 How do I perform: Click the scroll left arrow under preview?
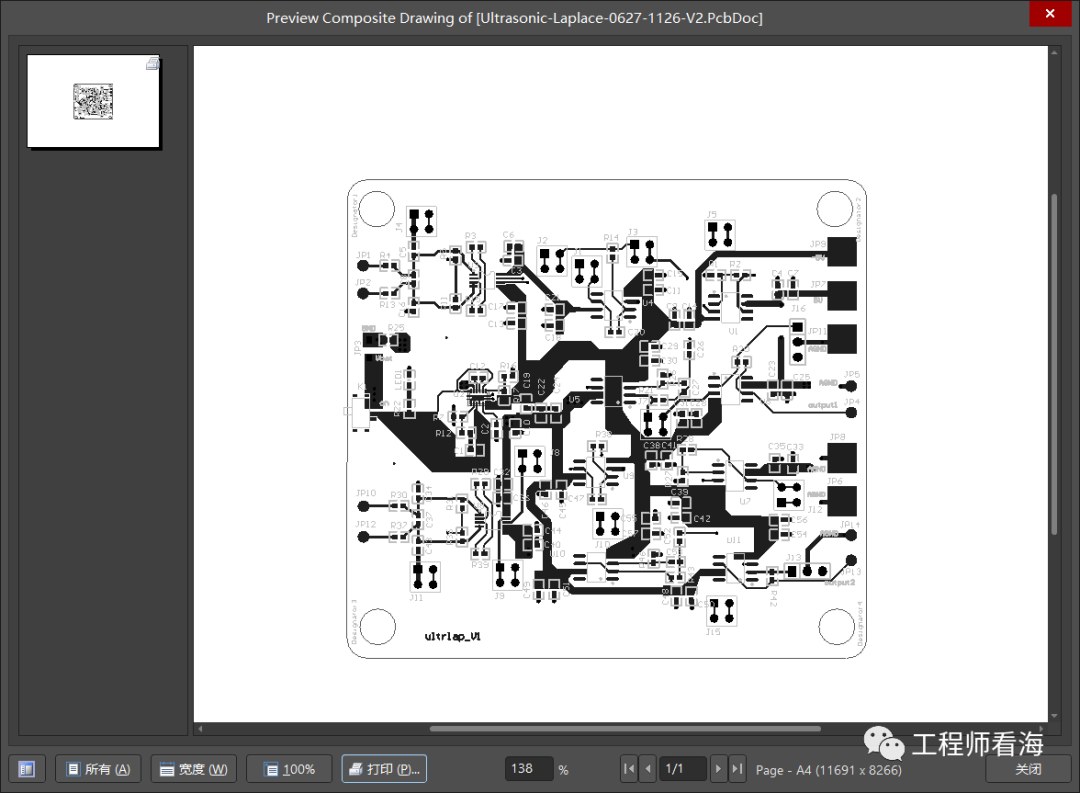click(199, 729)
